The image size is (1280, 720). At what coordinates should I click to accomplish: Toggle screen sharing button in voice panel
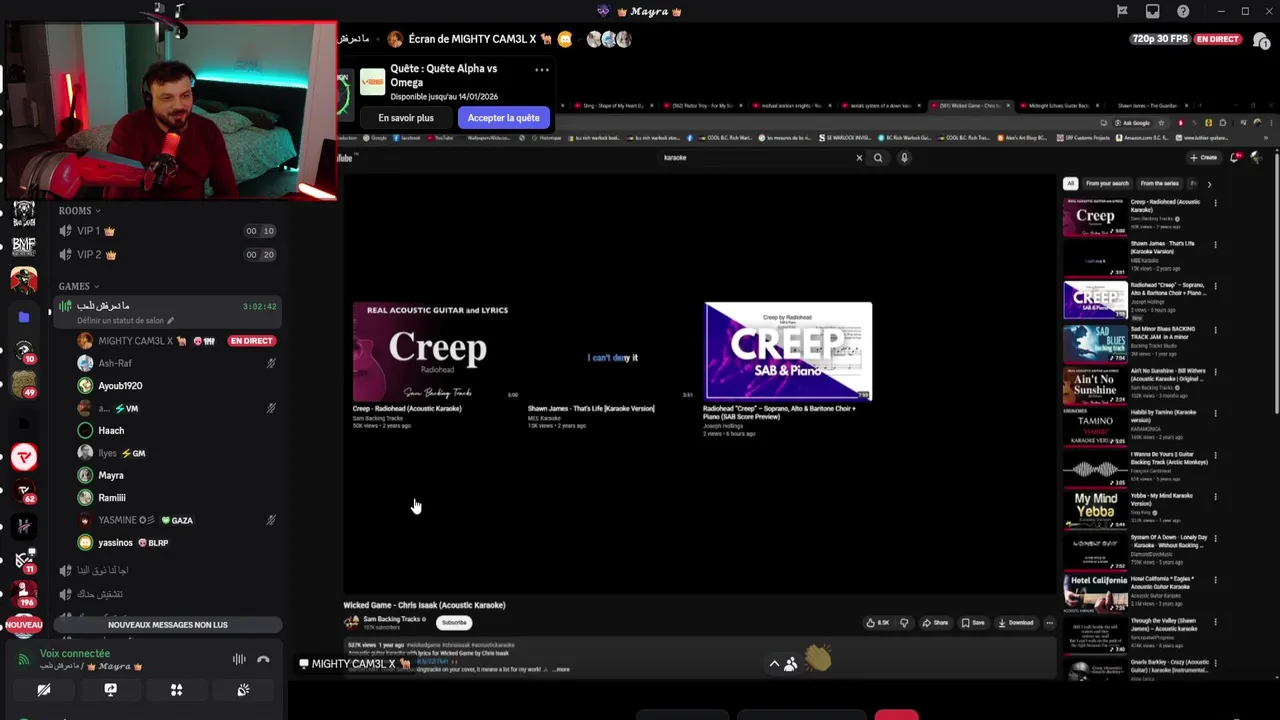click(110, 690)
